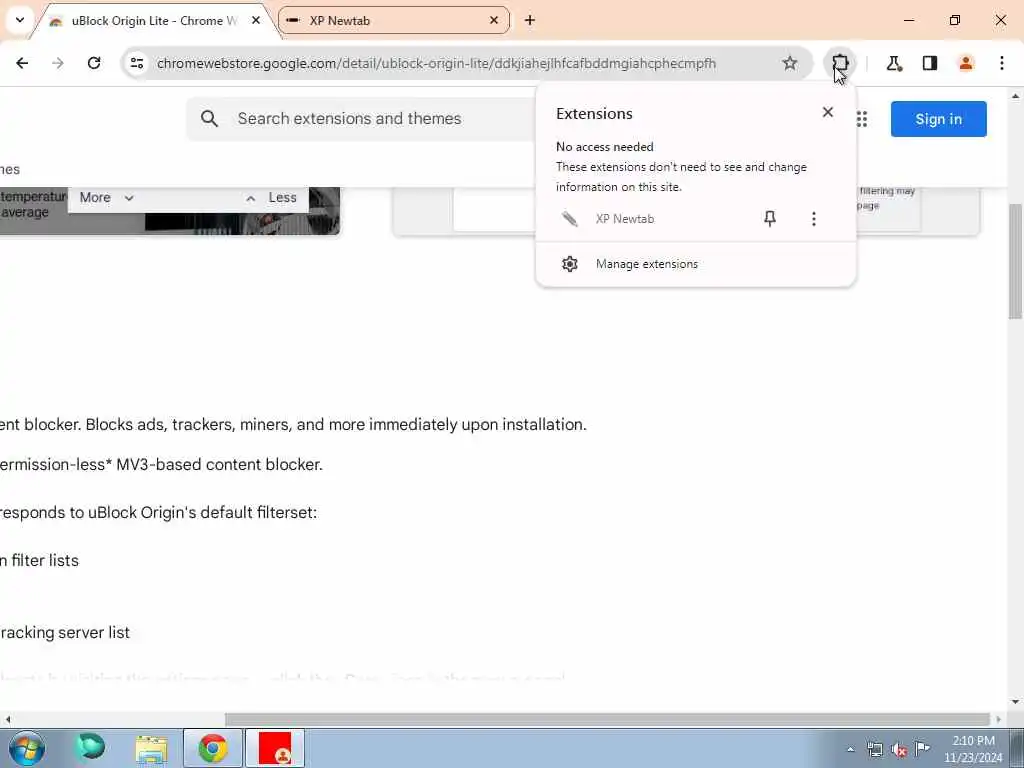Open the Chrome side panel
The image size is (1024, 768).
(929, 63)
